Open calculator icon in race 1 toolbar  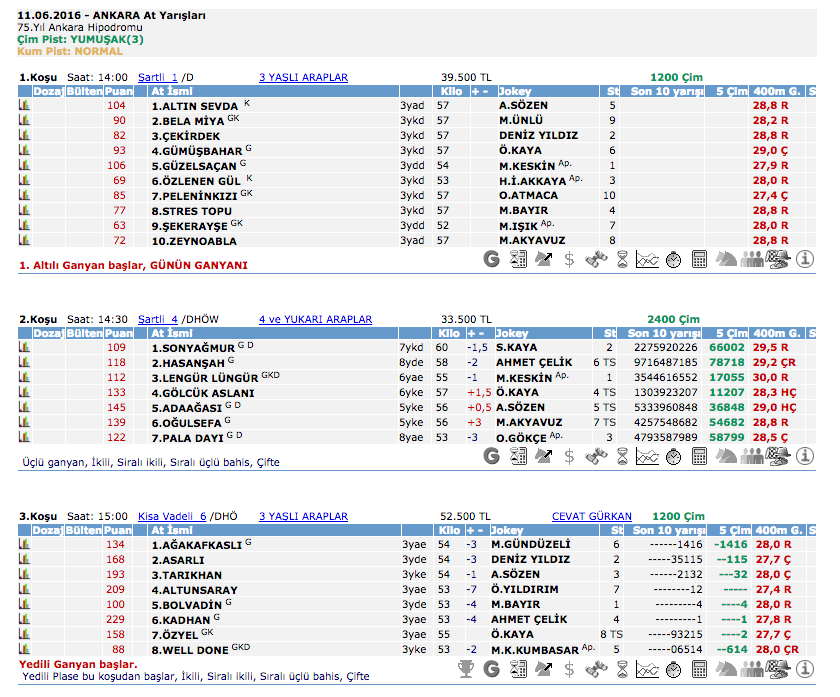[700, 259]
